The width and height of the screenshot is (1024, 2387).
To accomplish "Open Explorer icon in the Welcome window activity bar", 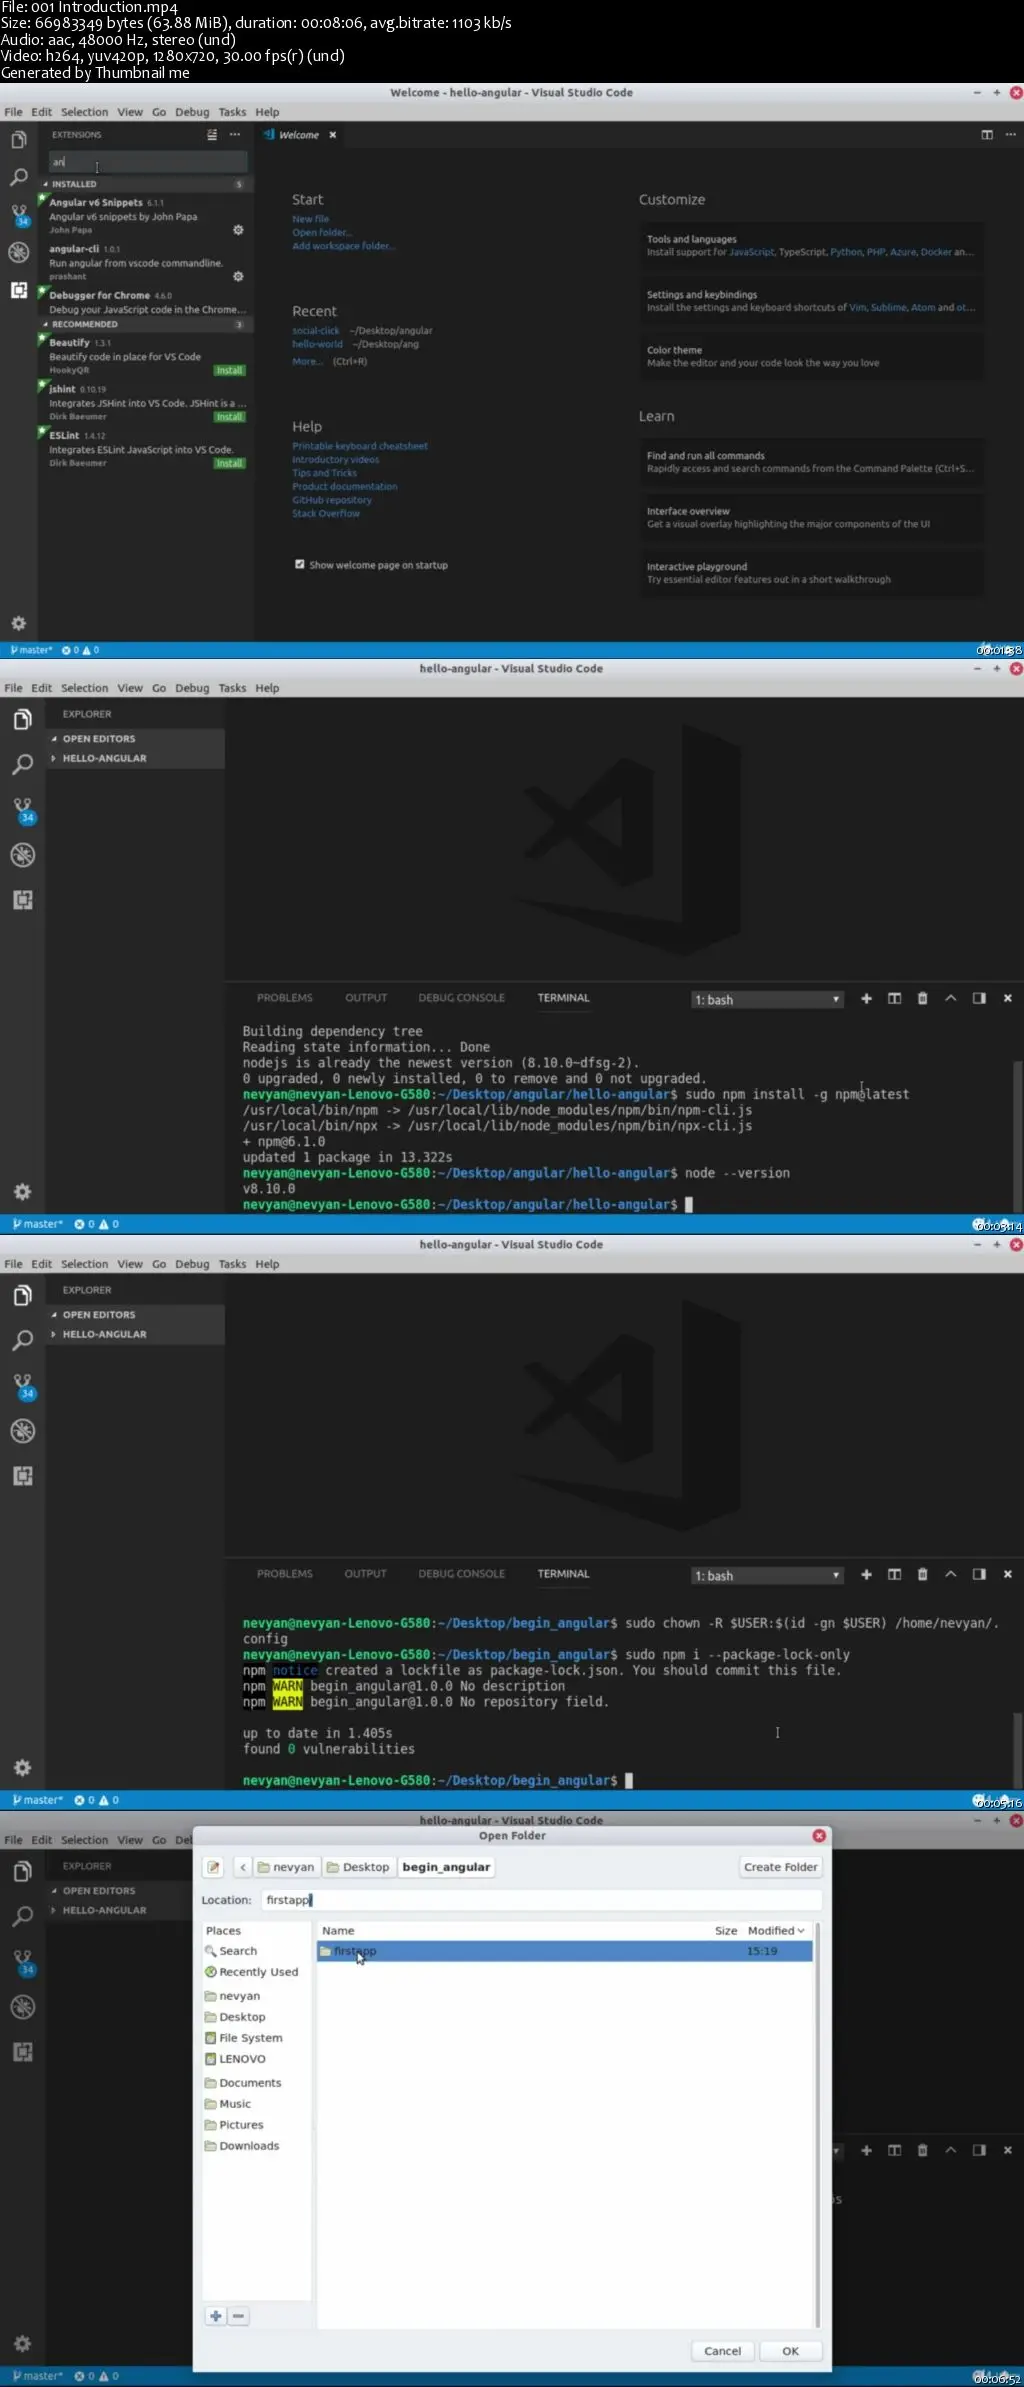I will point(19,140).
